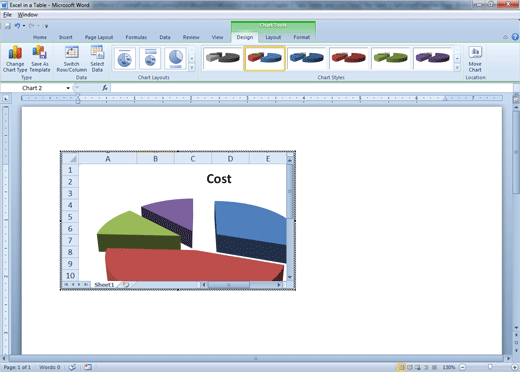
Task: Click the Sheet1 worksheet tab
Action: (x=104, y=285)
